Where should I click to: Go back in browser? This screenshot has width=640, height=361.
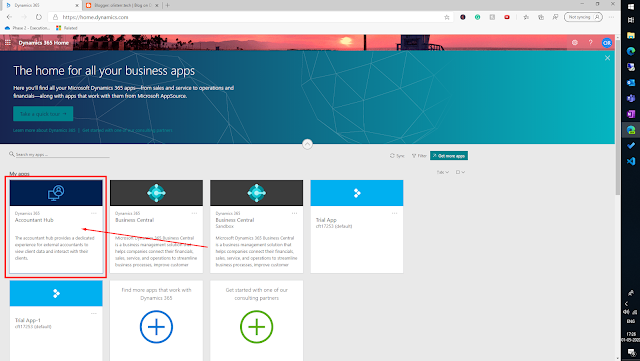9,17
